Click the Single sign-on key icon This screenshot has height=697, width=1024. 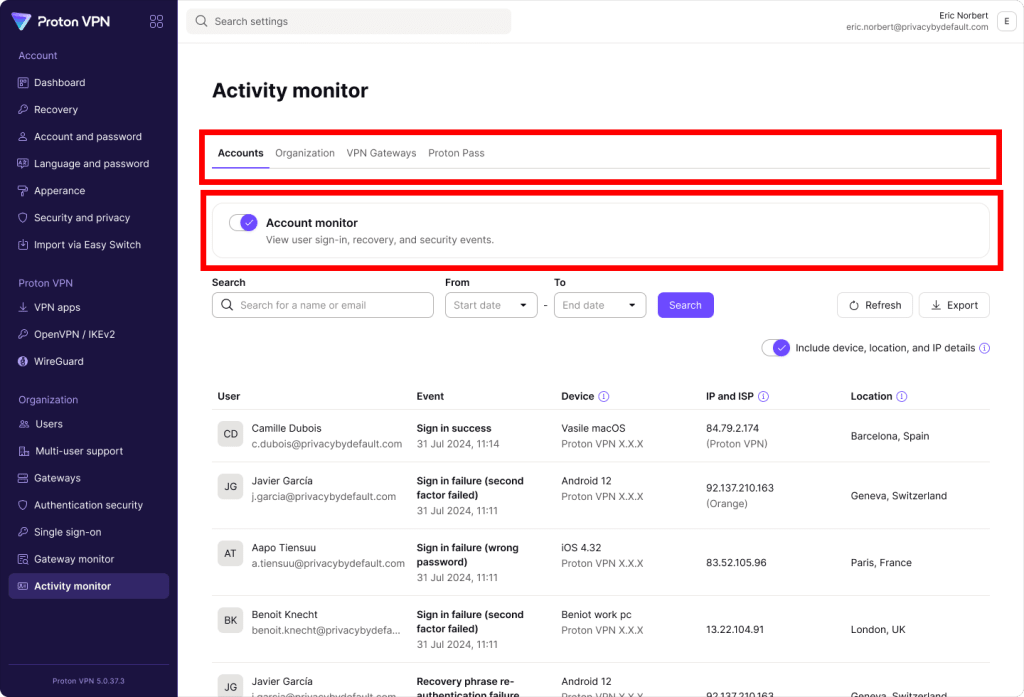[23, 532]
